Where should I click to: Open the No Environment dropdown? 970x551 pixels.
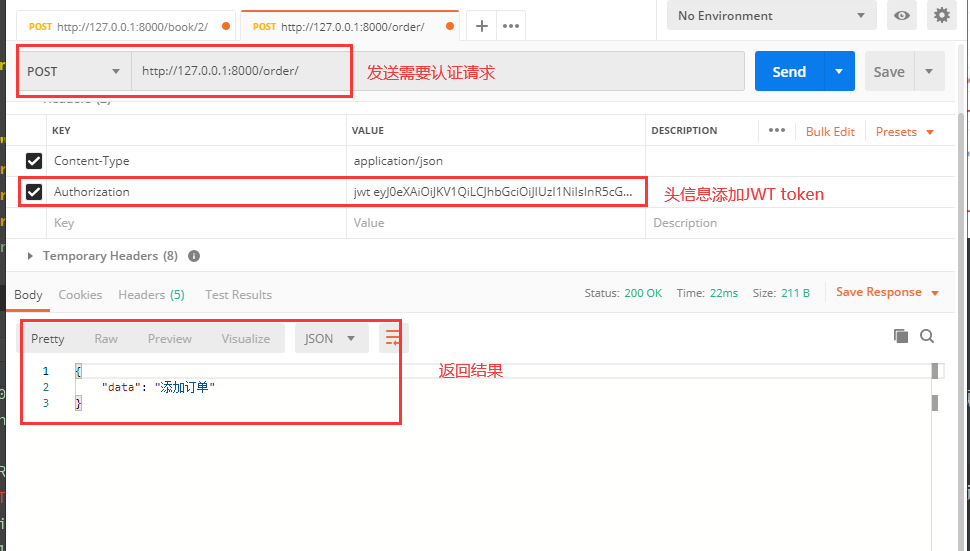point(771,15)
